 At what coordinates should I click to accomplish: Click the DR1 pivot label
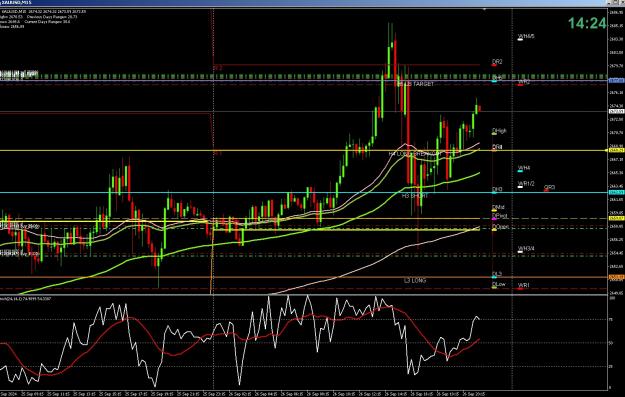click(497, 147)
